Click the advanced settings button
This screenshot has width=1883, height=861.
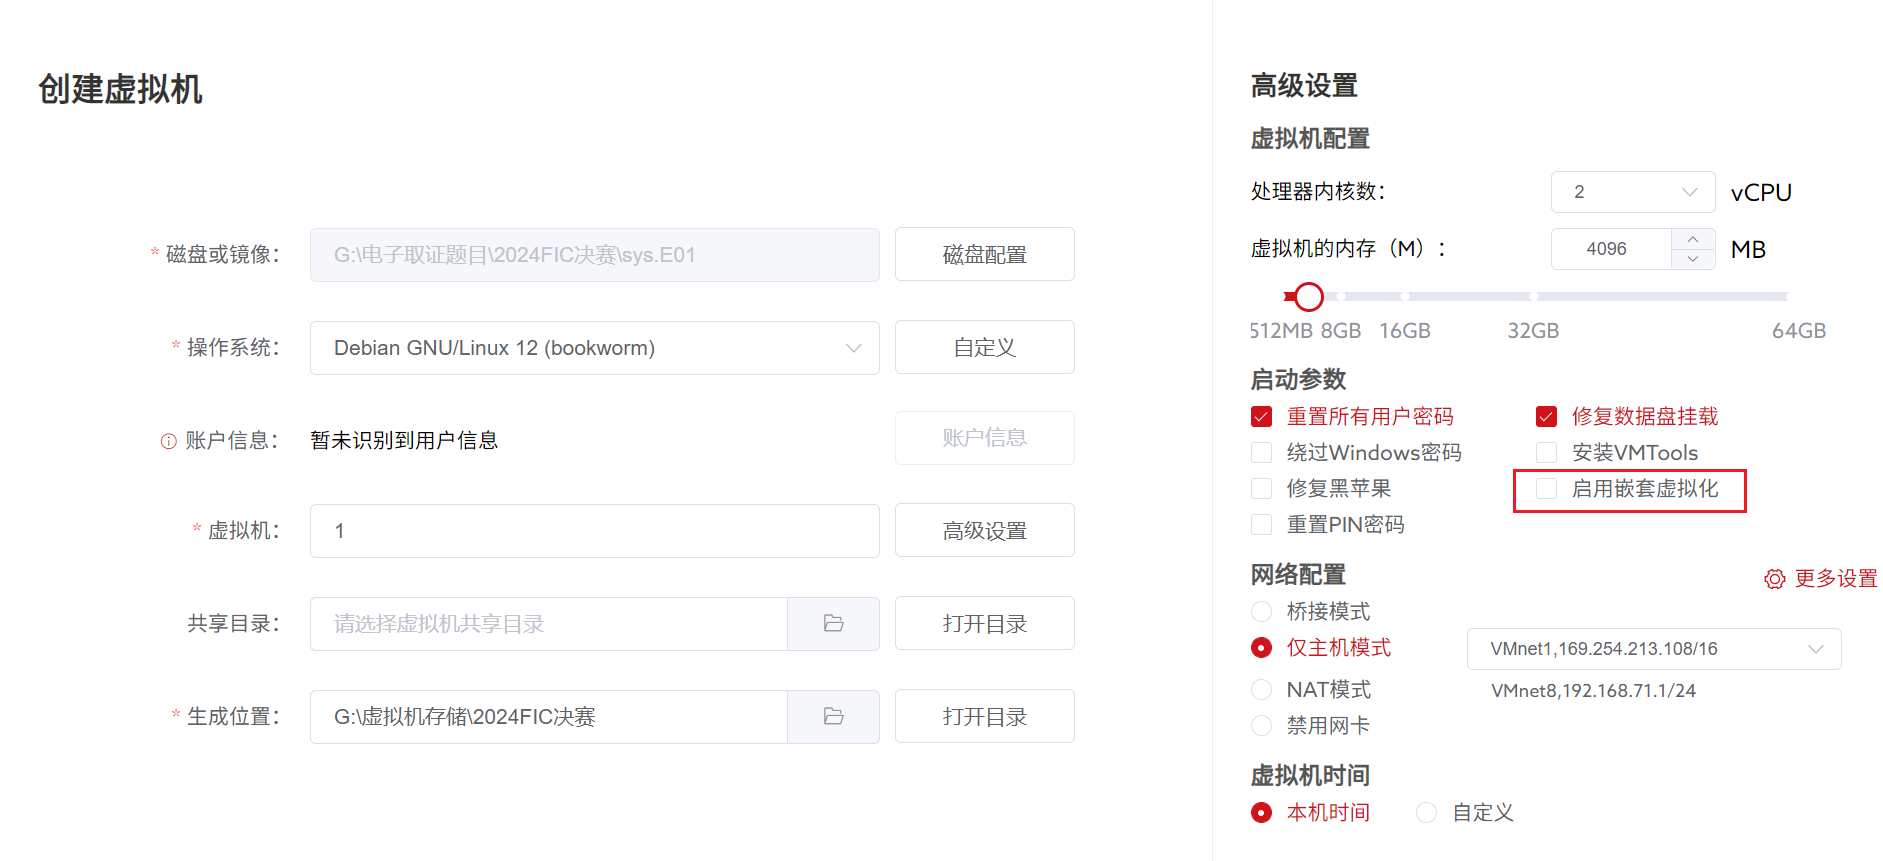pos(984,531)
